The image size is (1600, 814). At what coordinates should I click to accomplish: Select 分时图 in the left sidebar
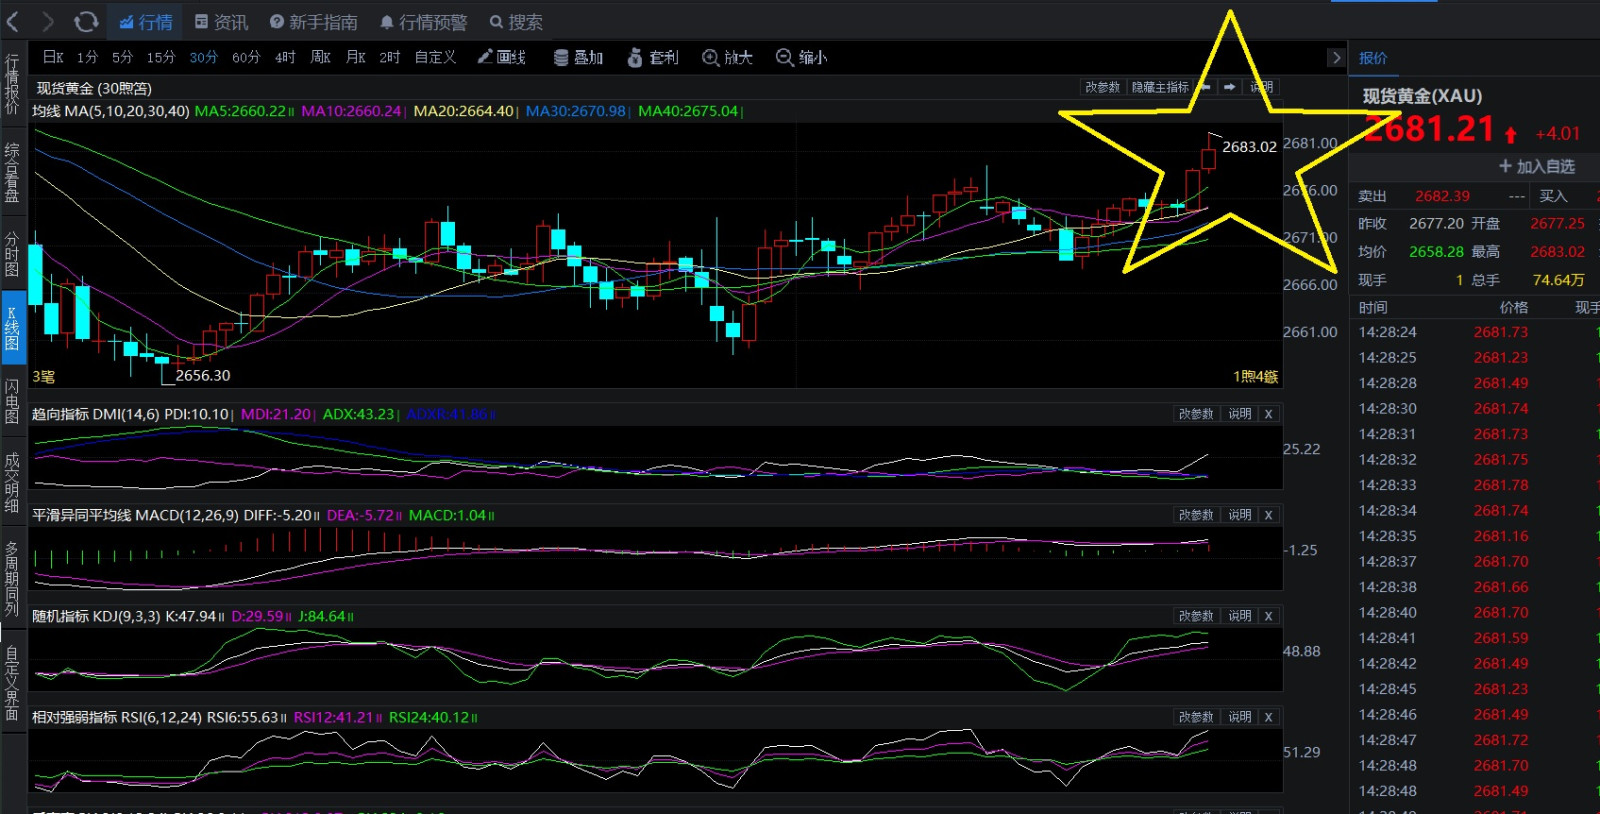click(x=12, y=254)
